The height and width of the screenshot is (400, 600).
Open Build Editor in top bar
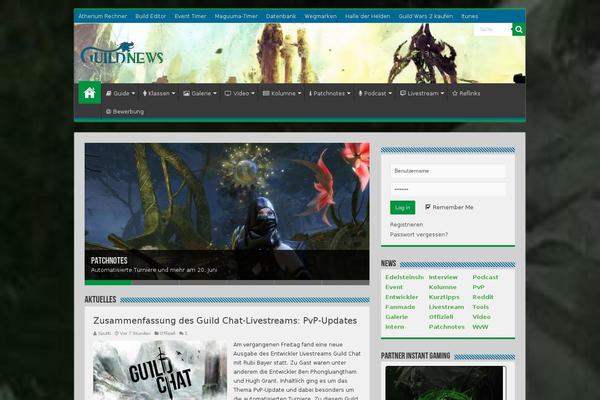coord(151,16)
